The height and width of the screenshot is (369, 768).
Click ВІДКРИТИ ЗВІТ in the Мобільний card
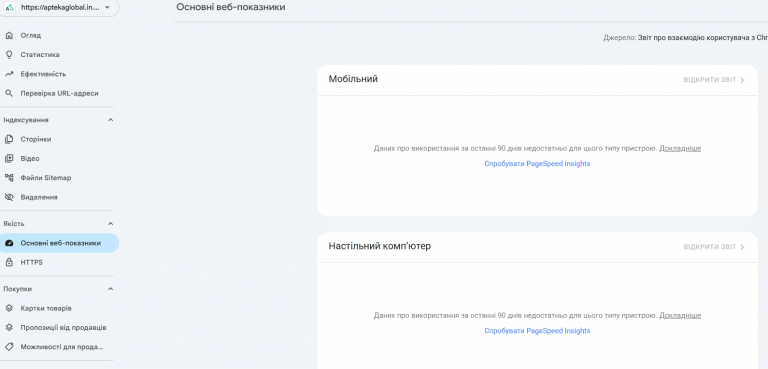coord(710,80)
